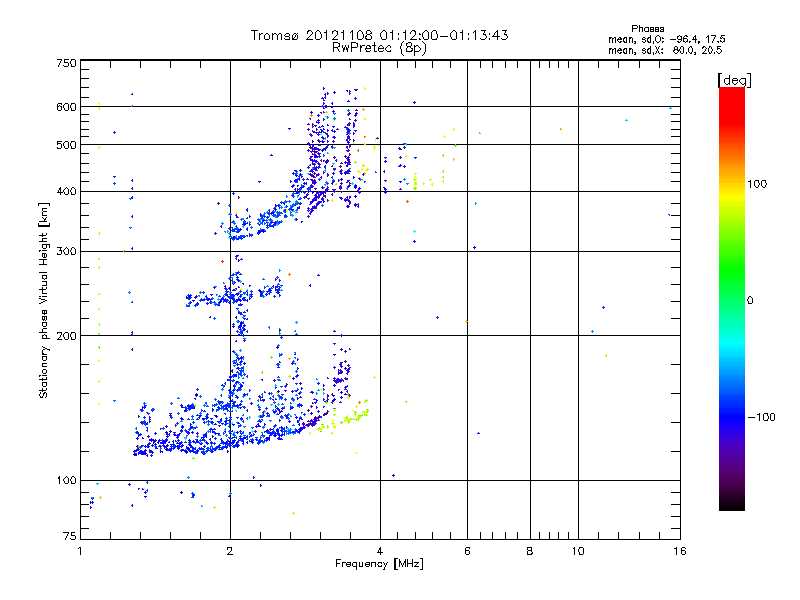
Task: Click the plot title 'Tromsø 20121108 01:12:00-01:13:43'
Action: [379, 35]
